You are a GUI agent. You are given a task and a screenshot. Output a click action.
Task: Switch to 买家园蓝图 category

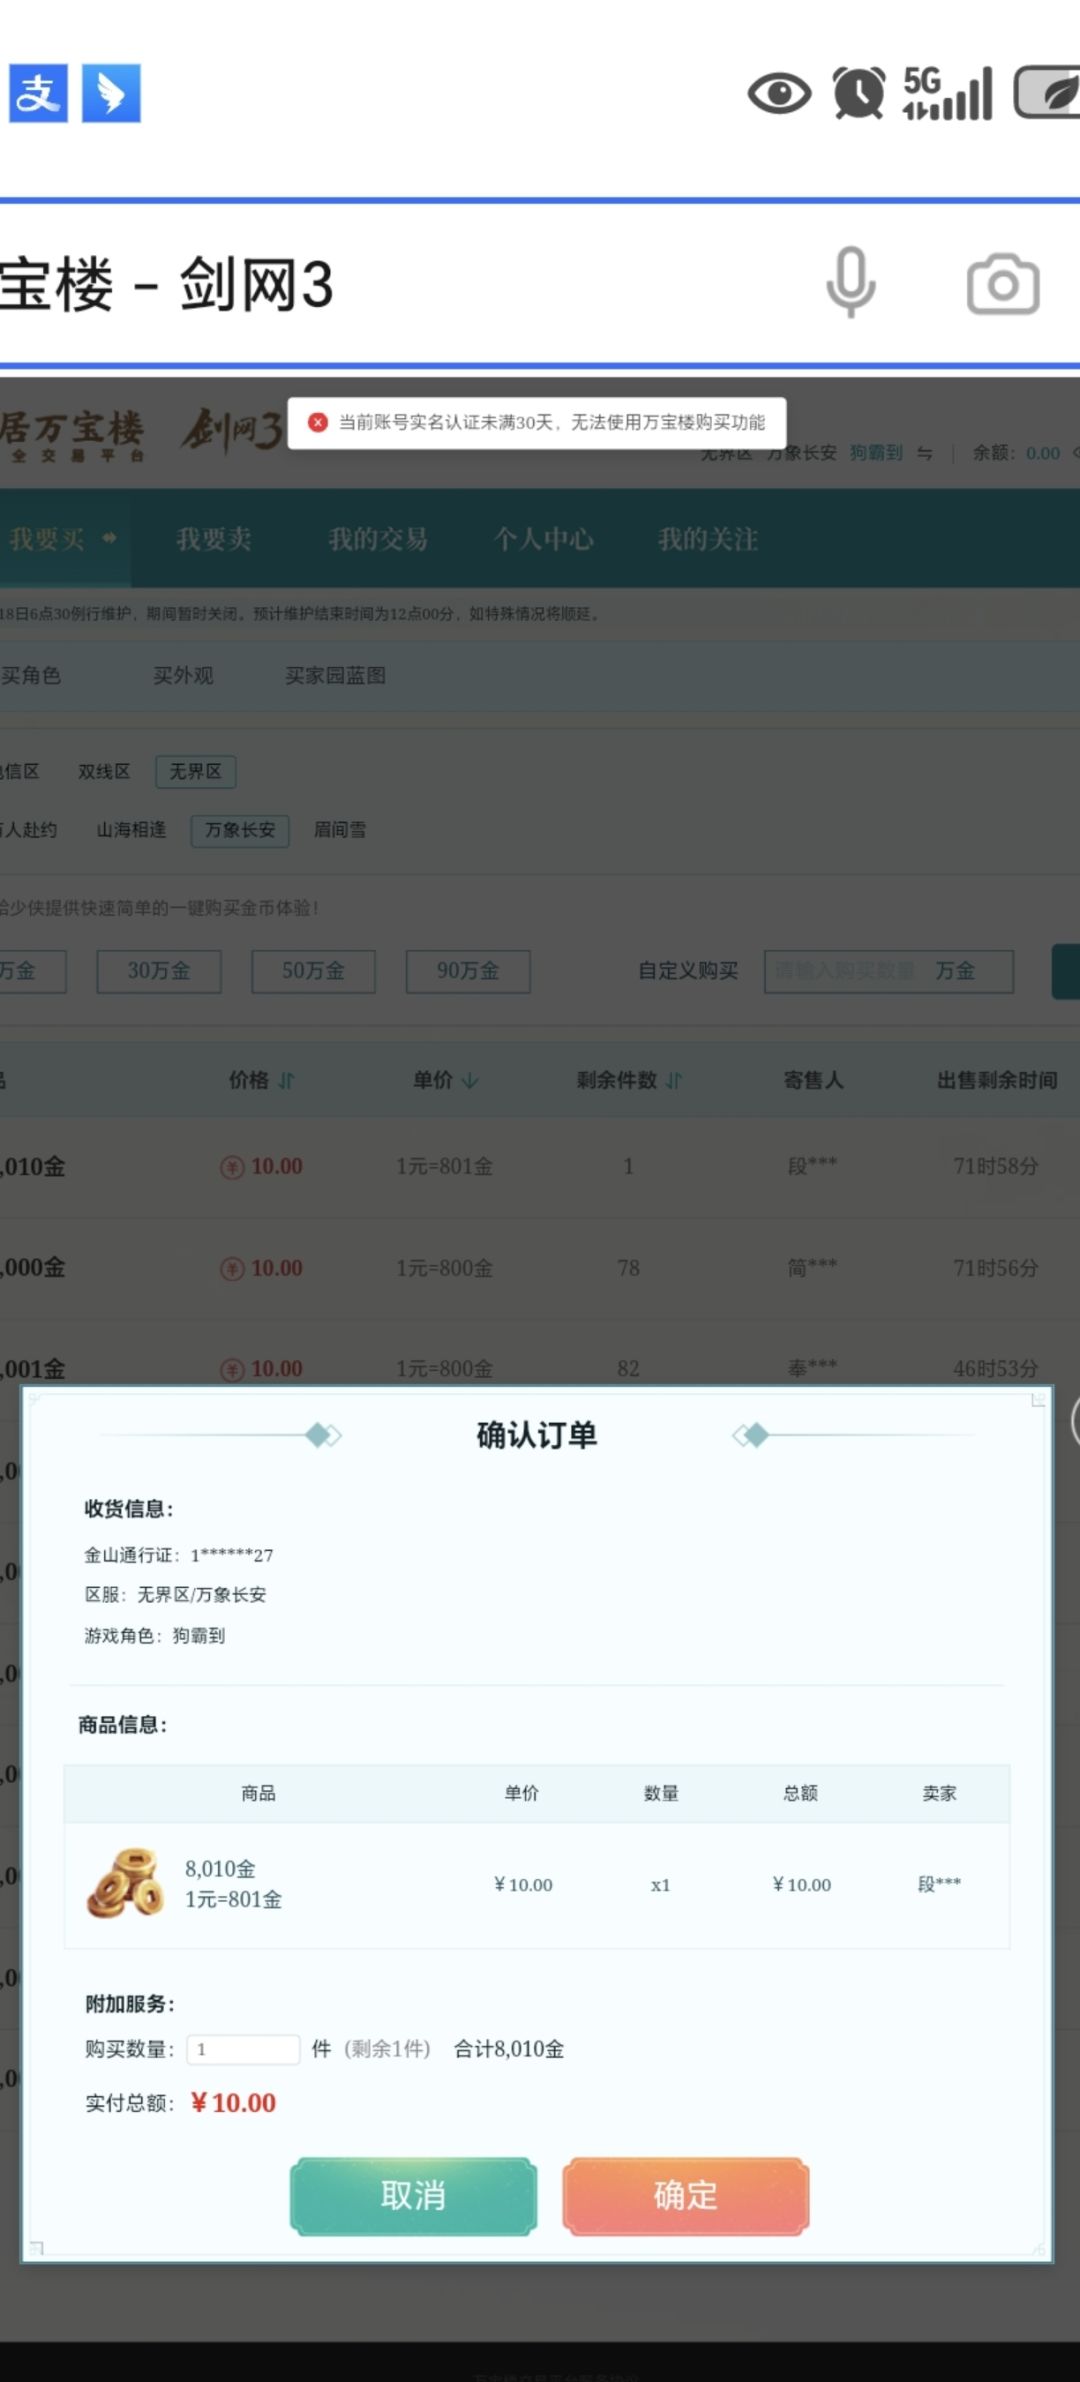coord(335,675)
